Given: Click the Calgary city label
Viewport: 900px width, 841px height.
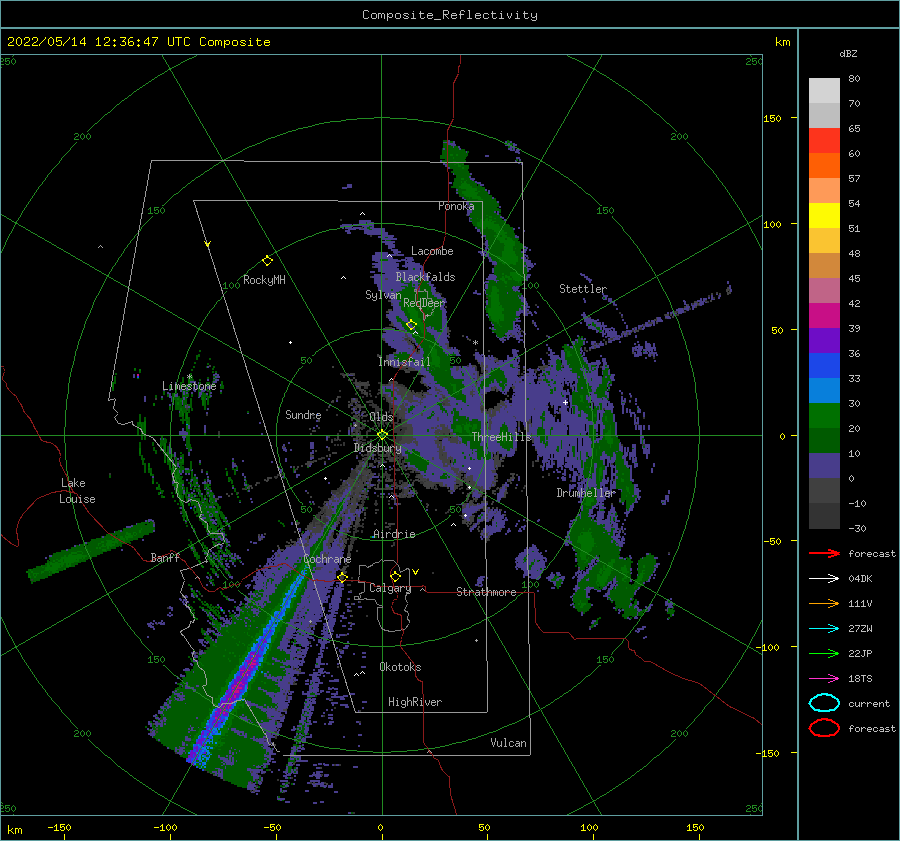Looking at the screenshot, I should point(390,588).
